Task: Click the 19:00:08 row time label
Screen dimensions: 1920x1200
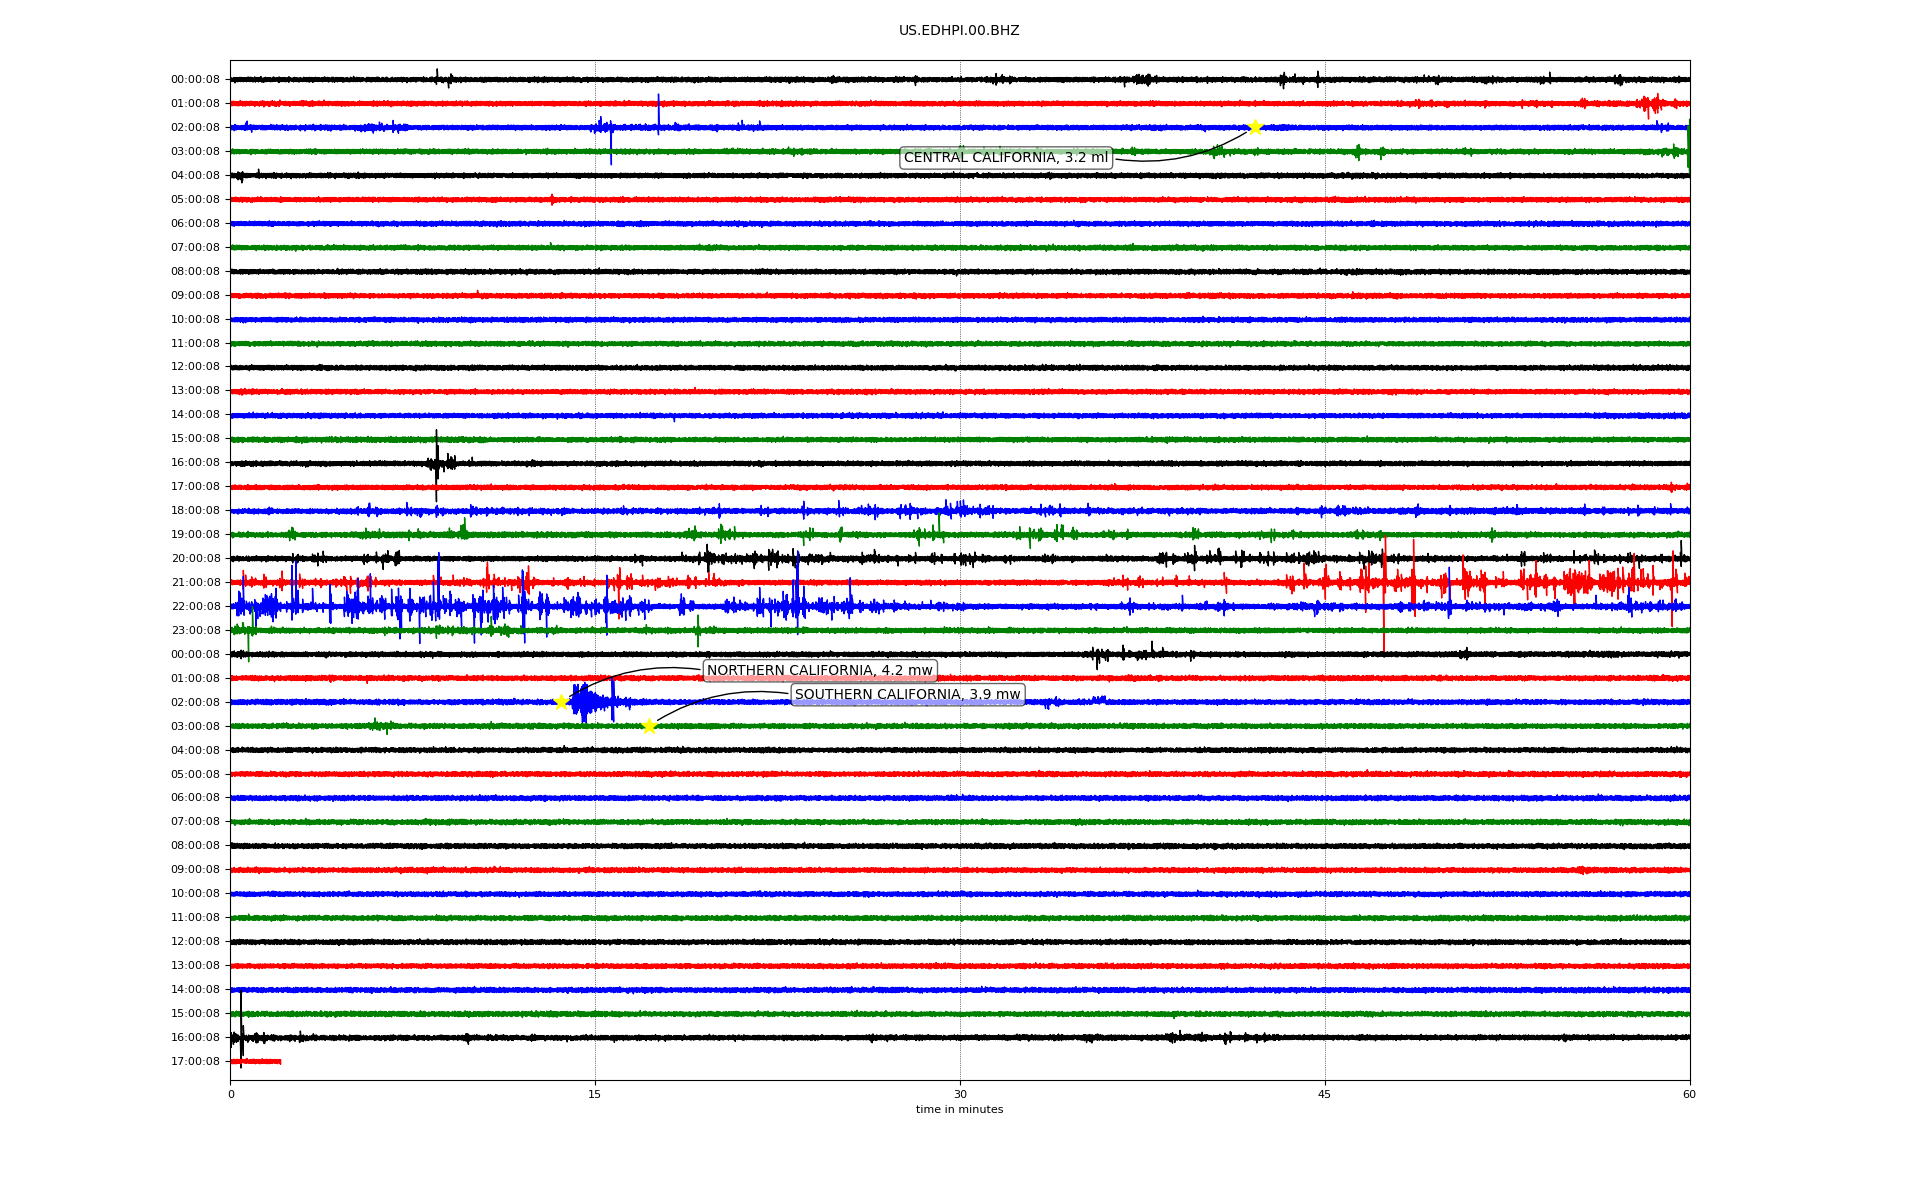Action: (x=195, y=535)
